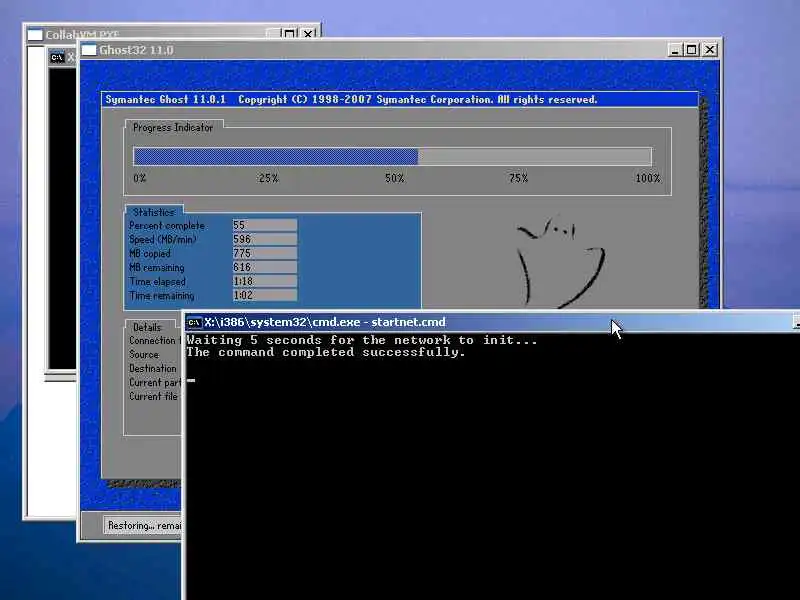Viewport: 800px width, 600px height.
Task: Click the 25% mark under progress bar
Action: click(x=268, y=178)
